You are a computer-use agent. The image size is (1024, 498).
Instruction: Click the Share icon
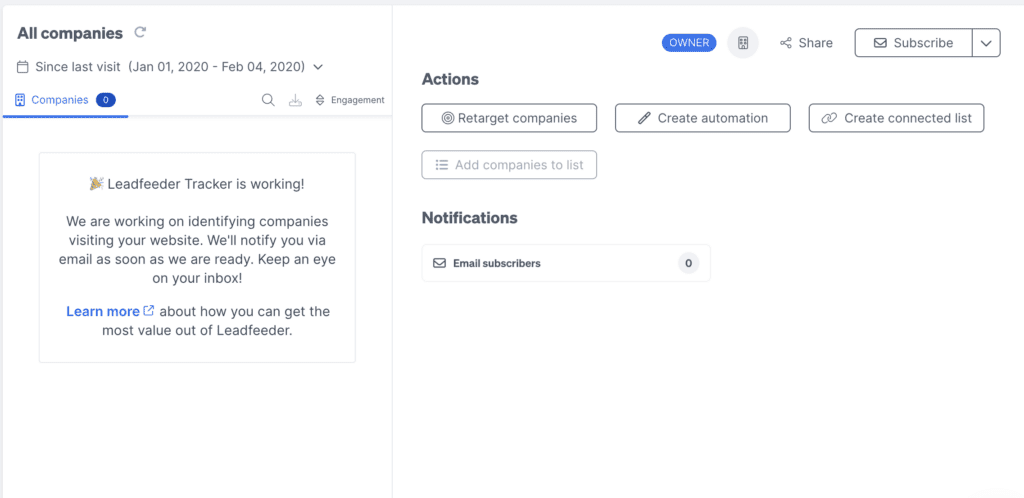click(x=787, y=43)
